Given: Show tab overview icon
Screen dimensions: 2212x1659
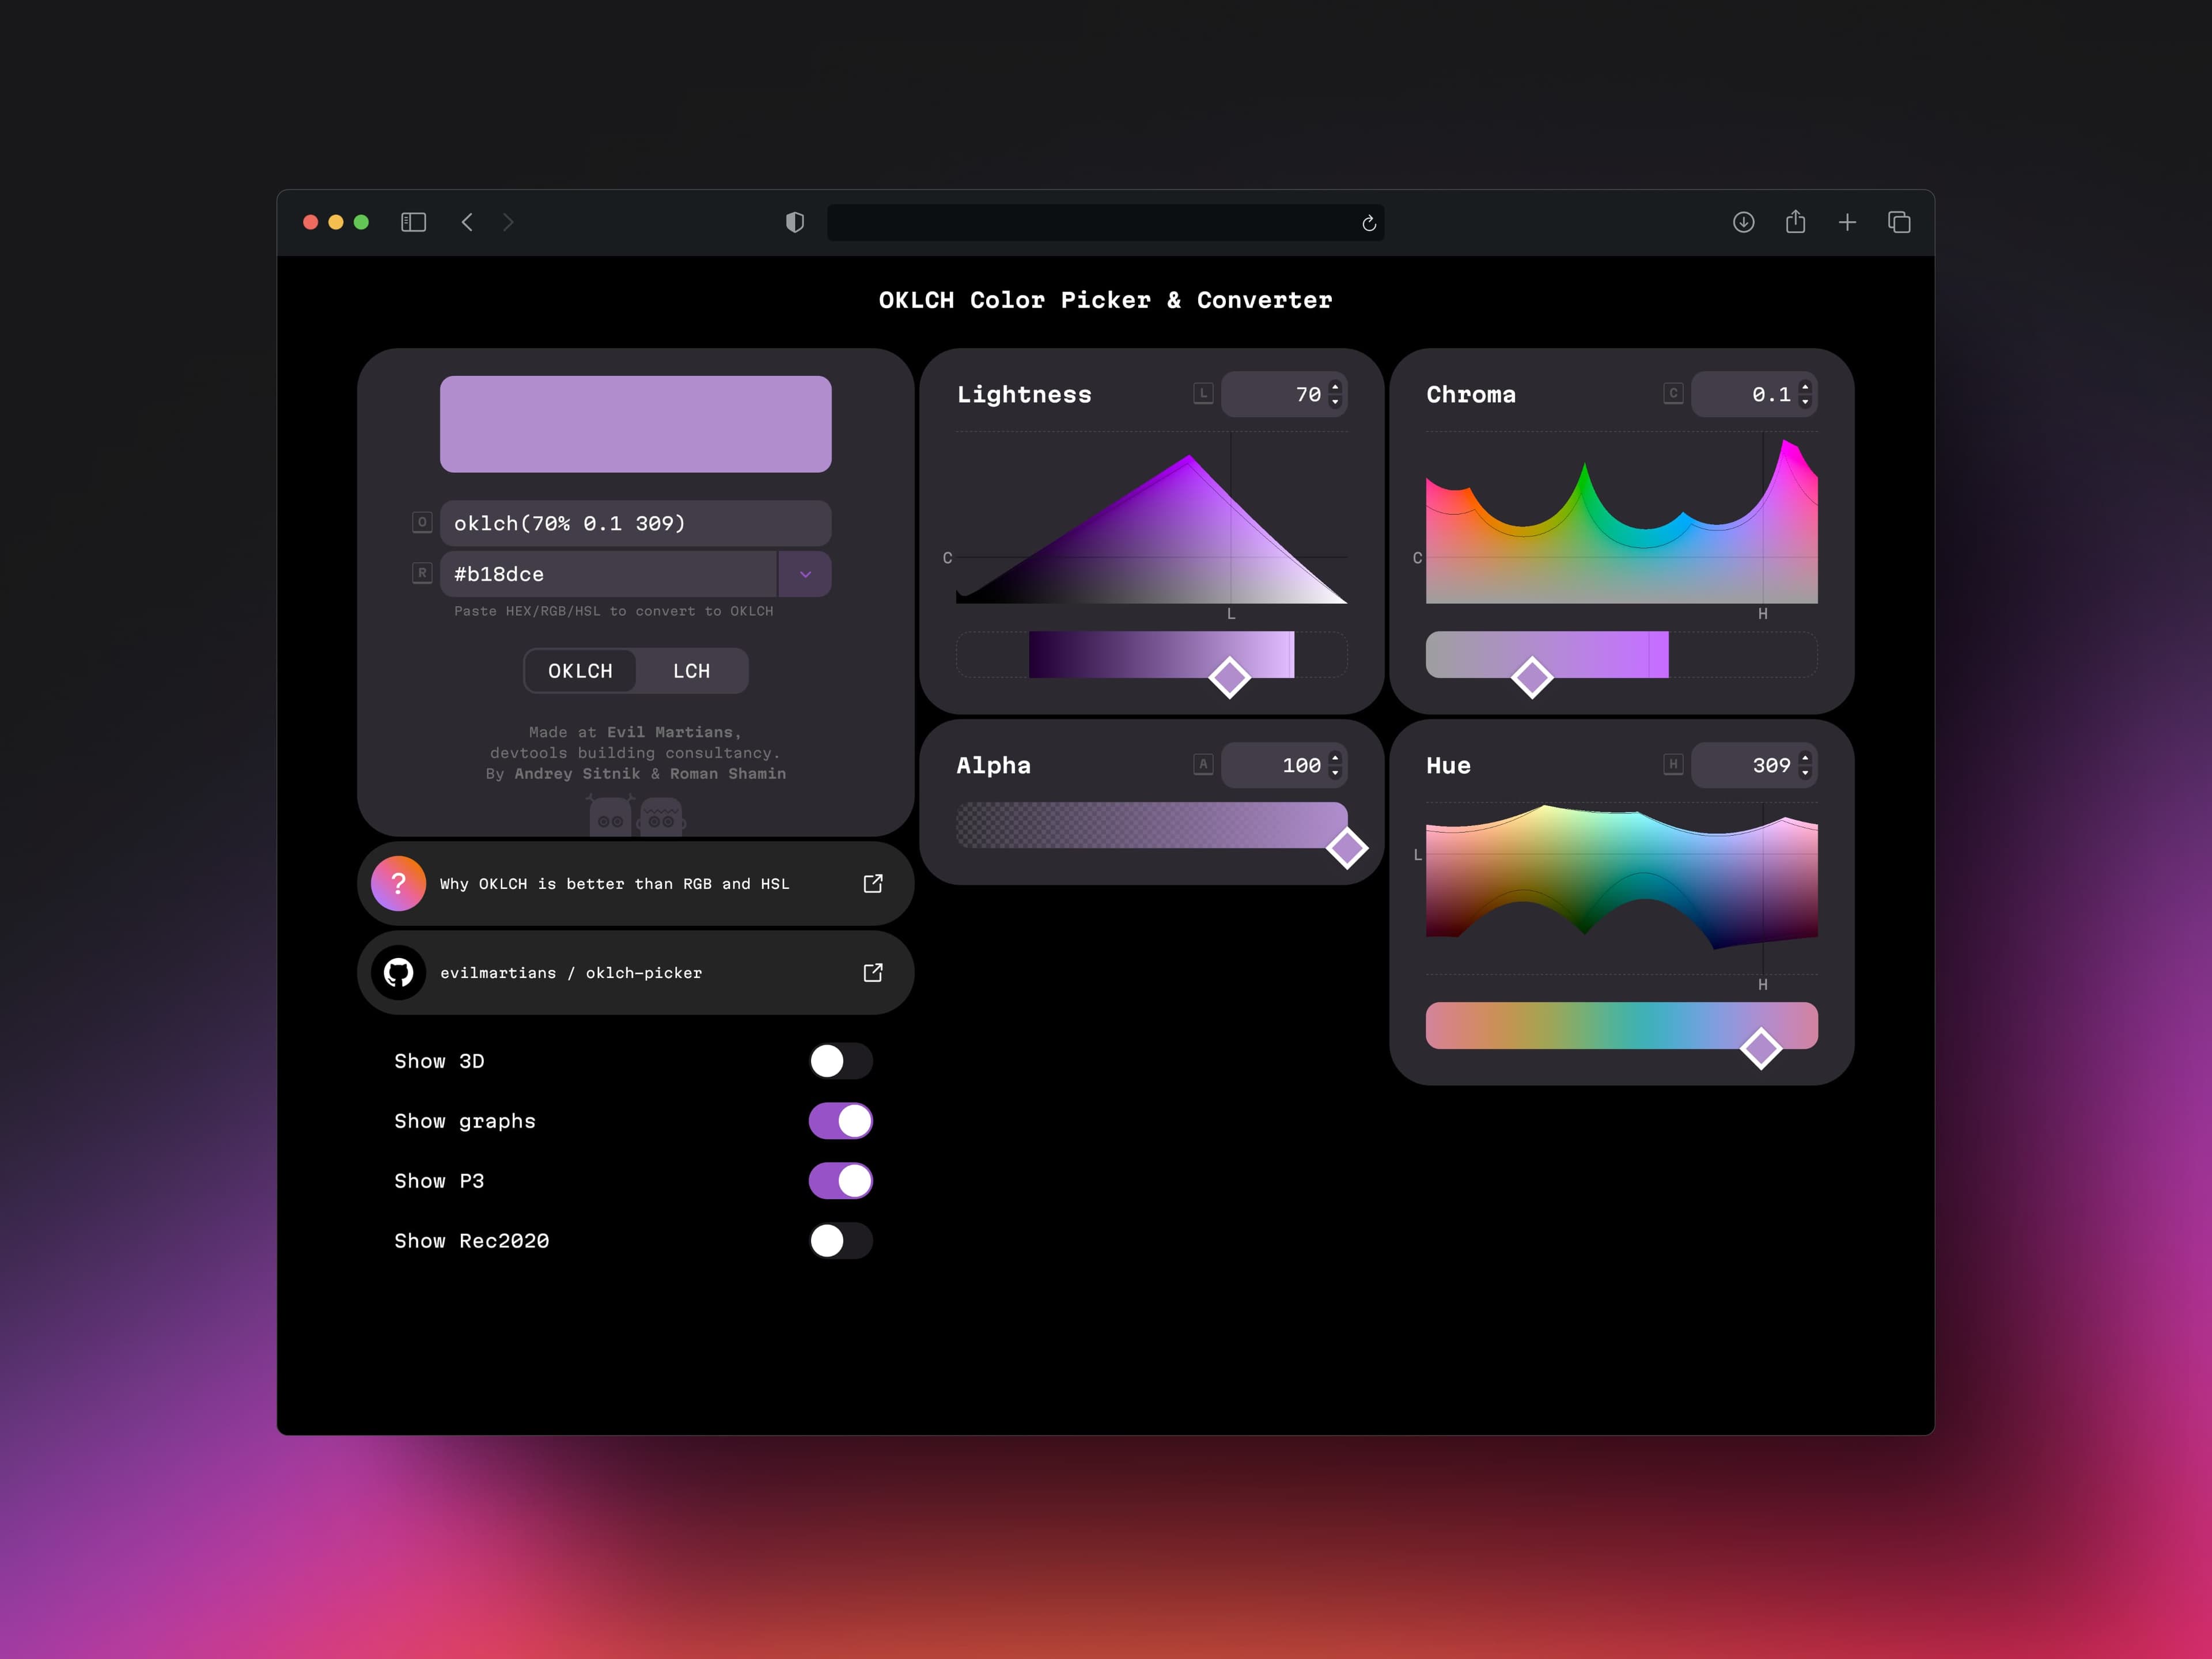Looking at the screenshot, I should tap(1899, 222).
